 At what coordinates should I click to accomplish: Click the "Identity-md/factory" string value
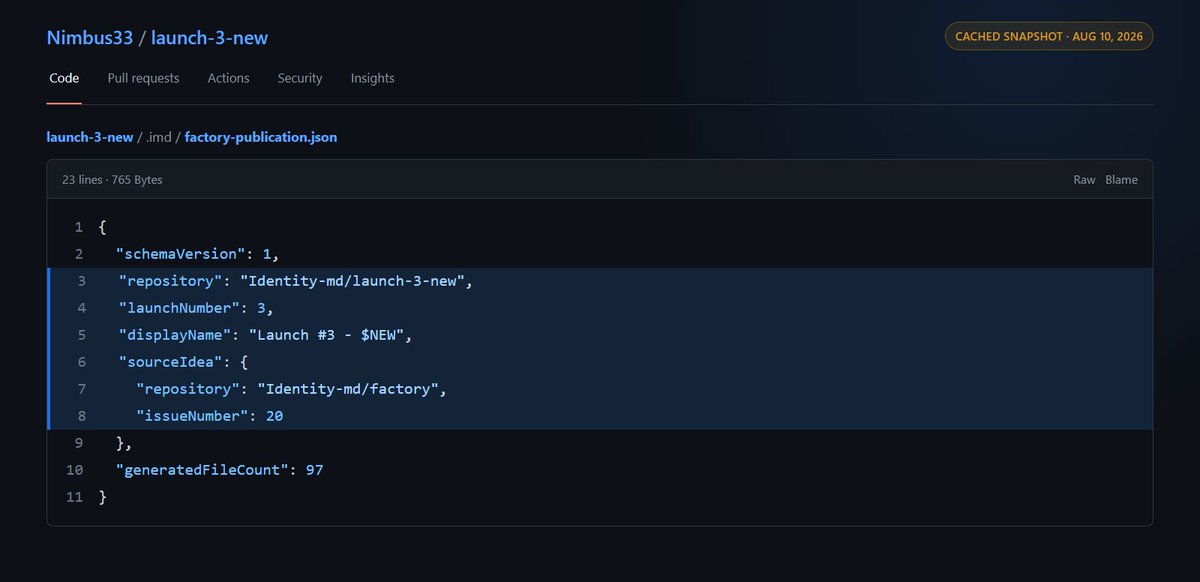(347, 389)
